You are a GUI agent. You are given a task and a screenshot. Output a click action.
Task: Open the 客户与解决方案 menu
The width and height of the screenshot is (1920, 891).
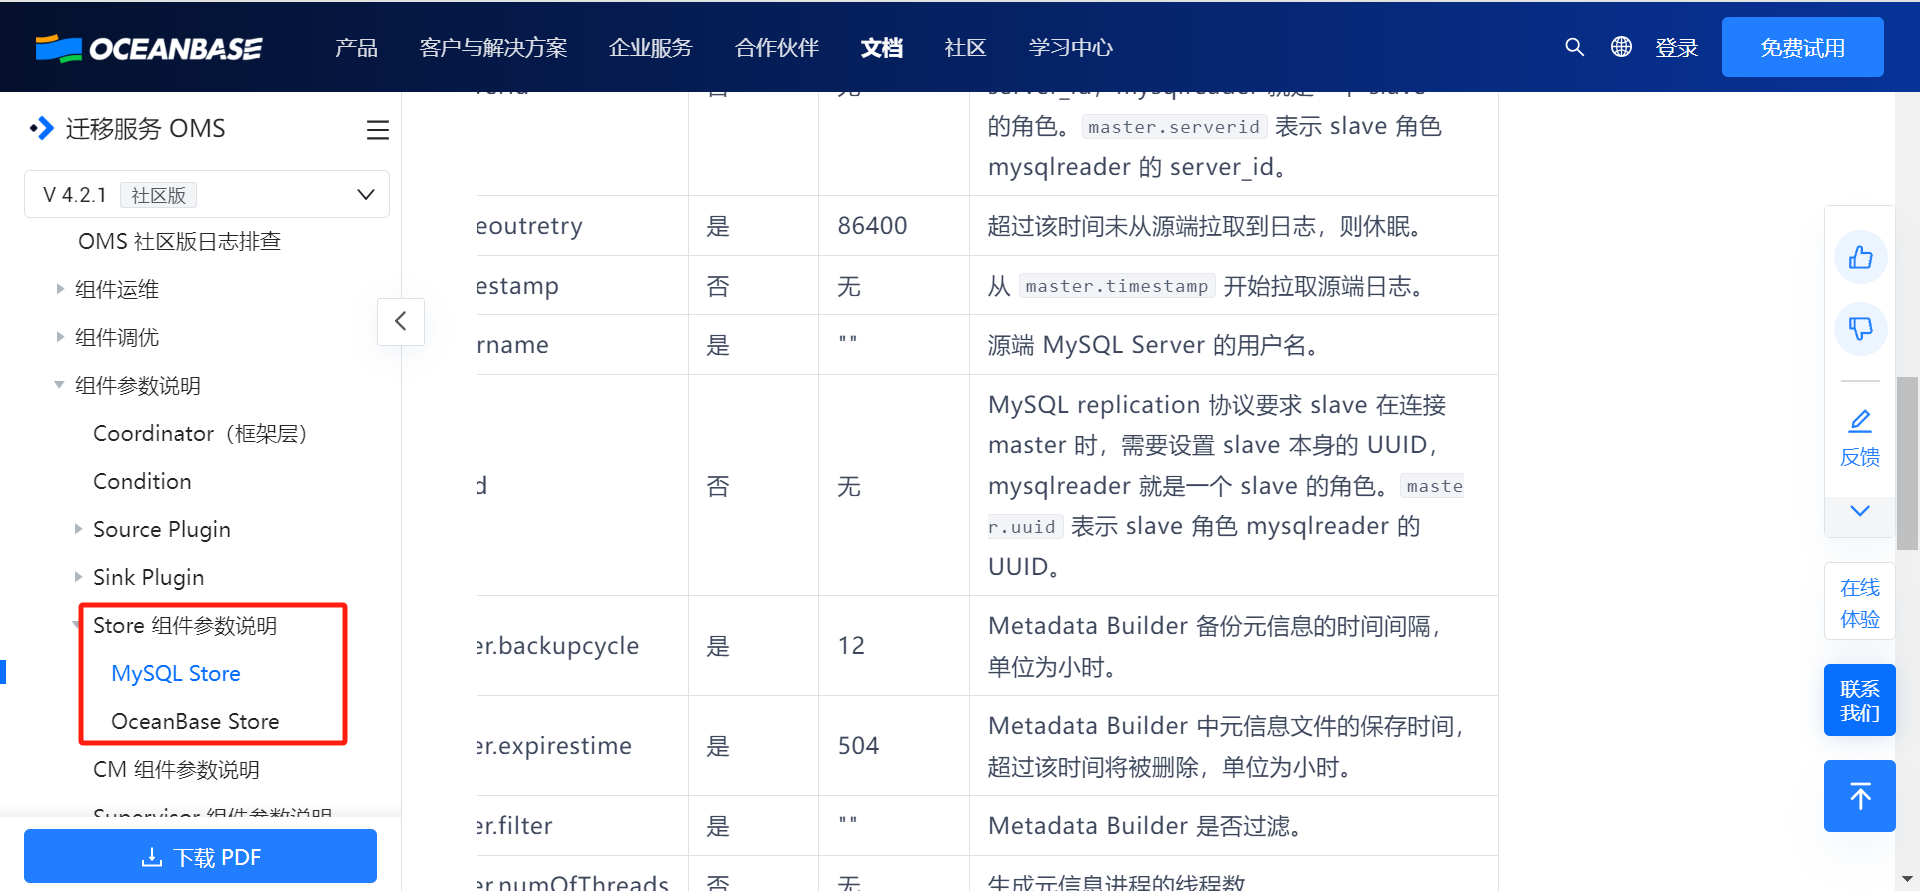coord(493,48)
